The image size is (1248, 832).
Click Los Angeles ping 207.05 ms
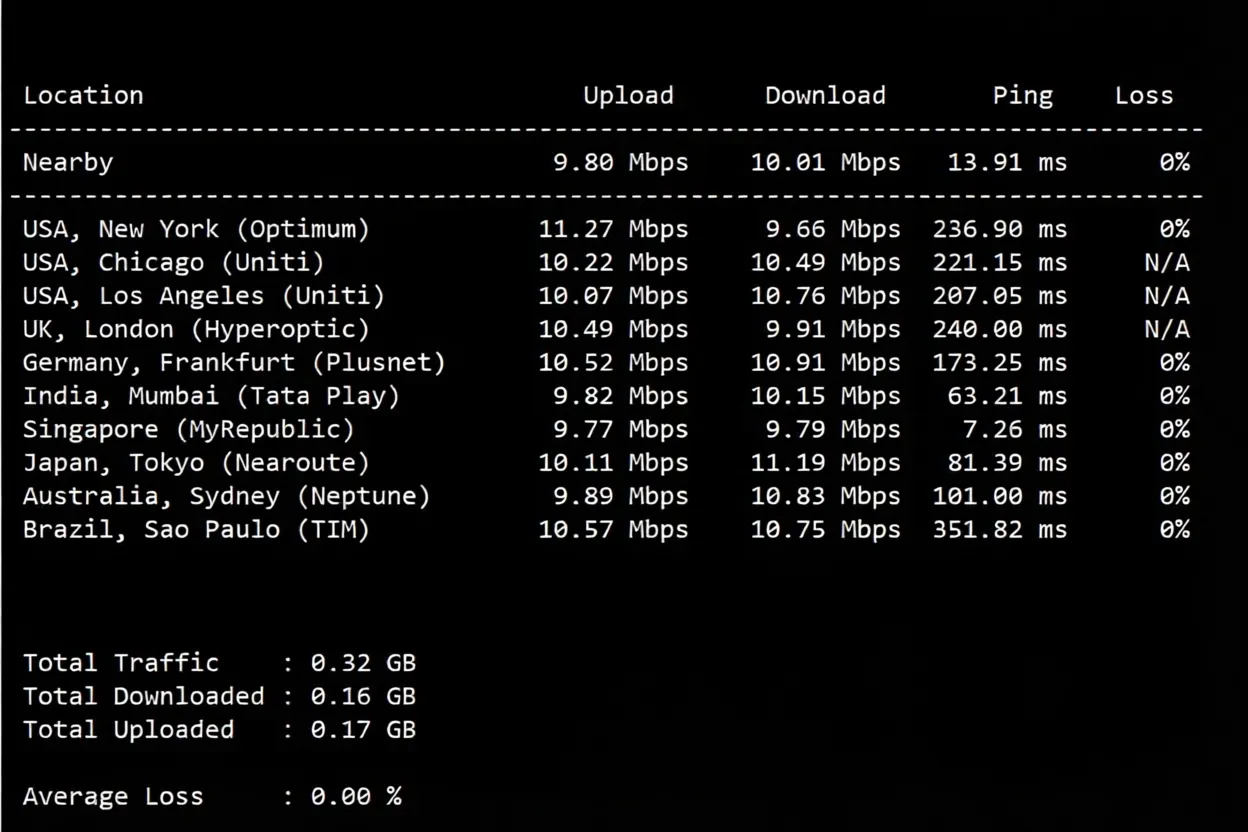click(x=1000, y=297)
